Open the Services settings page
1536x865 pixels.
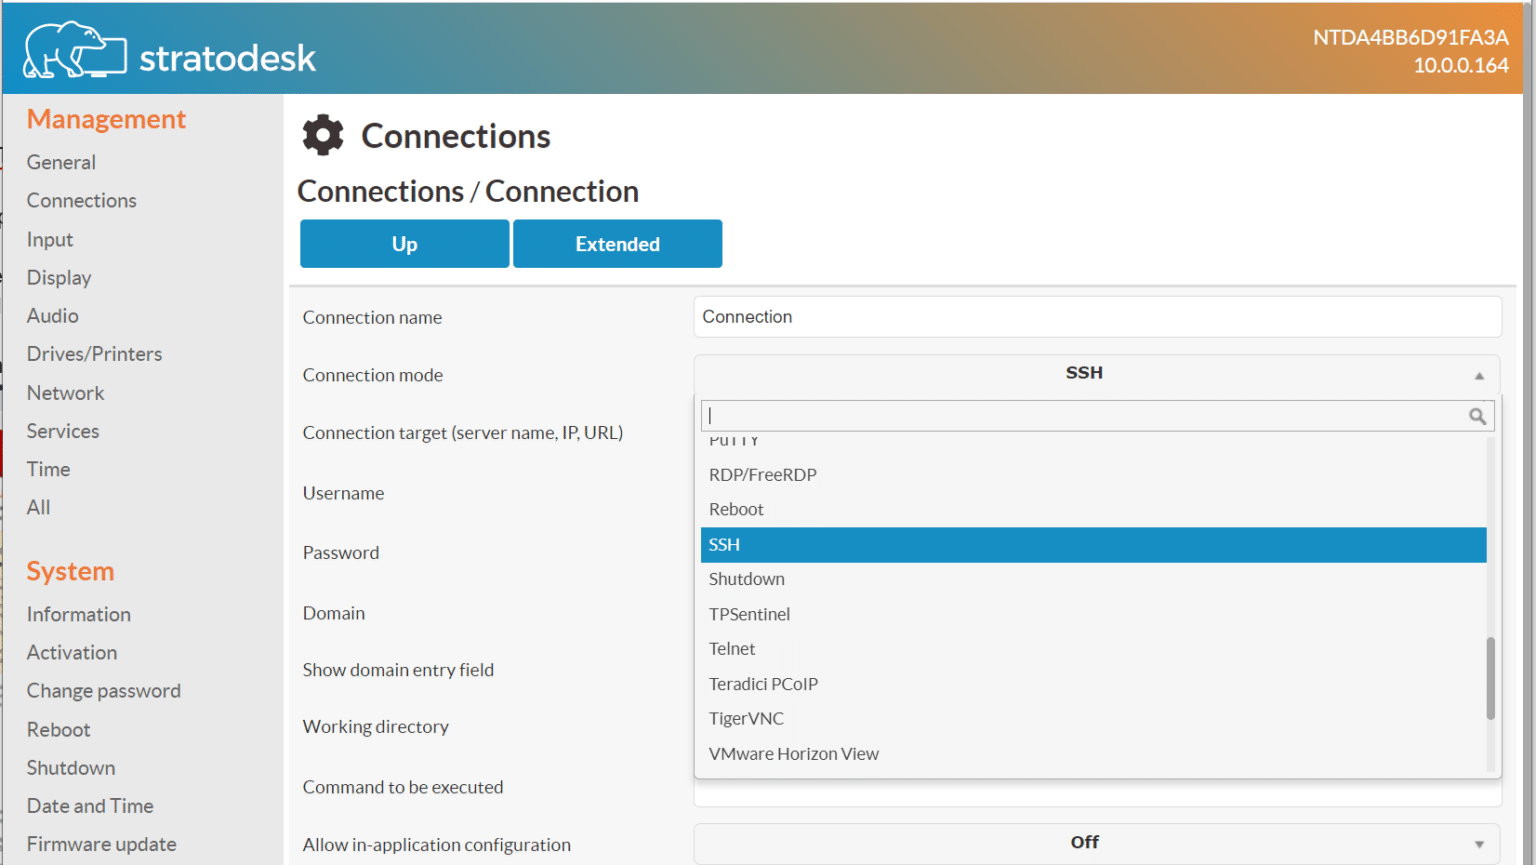pyautogui.click(x=63, y=431)
